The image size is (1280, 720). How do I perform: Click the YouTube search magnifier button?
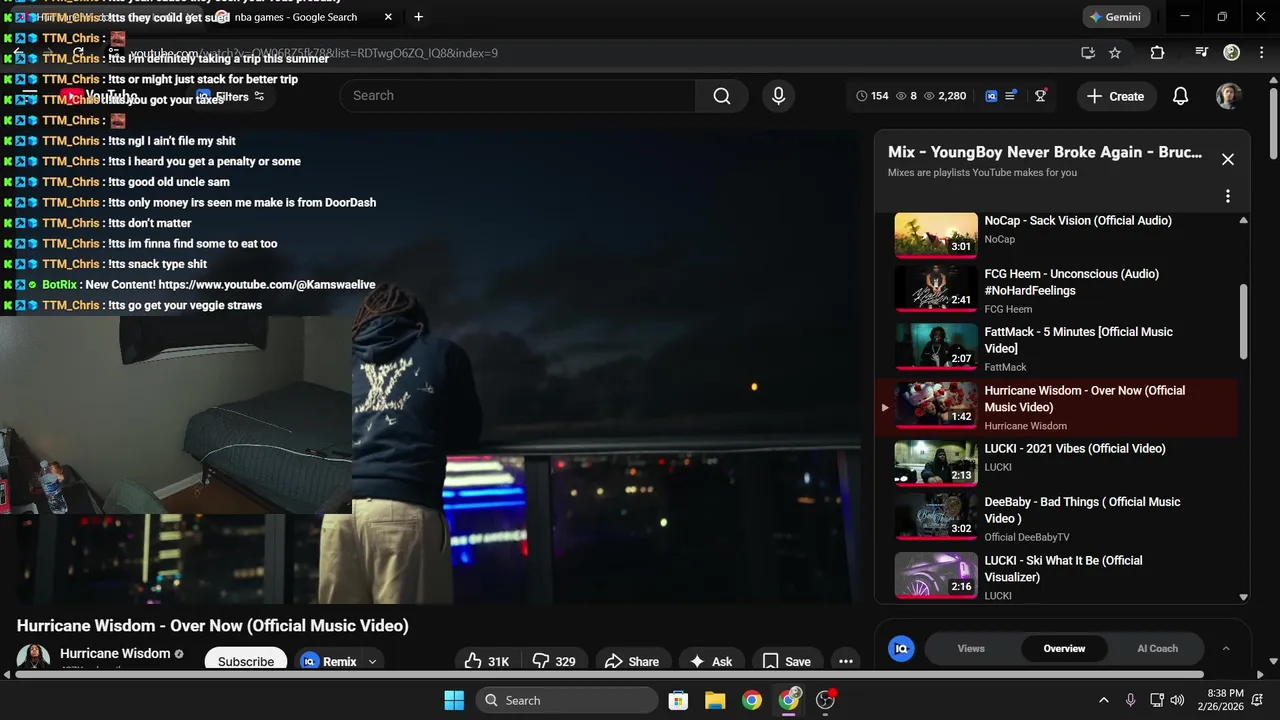coord(721,96)
